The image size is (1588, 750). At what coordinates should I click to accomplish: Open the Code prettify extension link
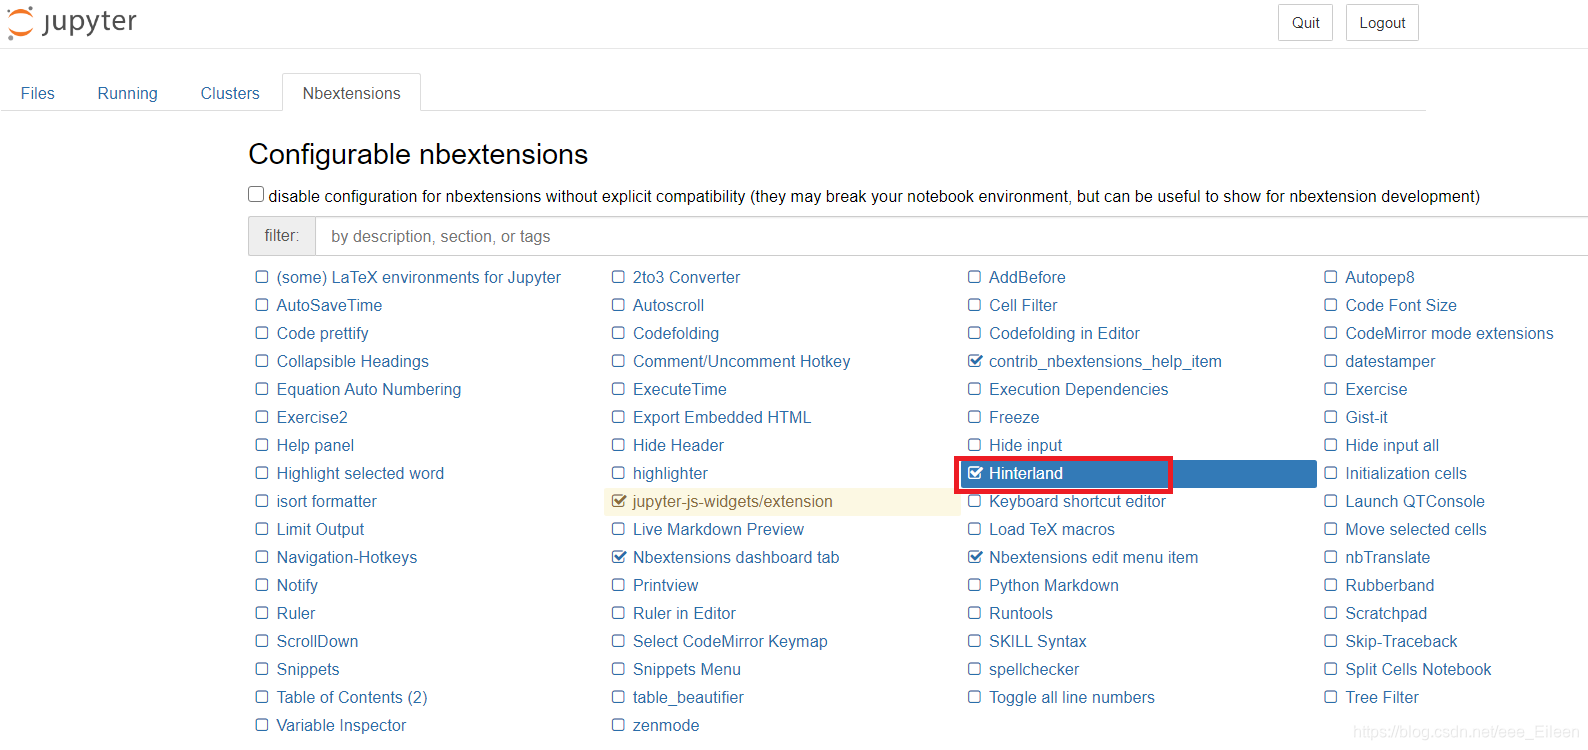pos(322,333)
